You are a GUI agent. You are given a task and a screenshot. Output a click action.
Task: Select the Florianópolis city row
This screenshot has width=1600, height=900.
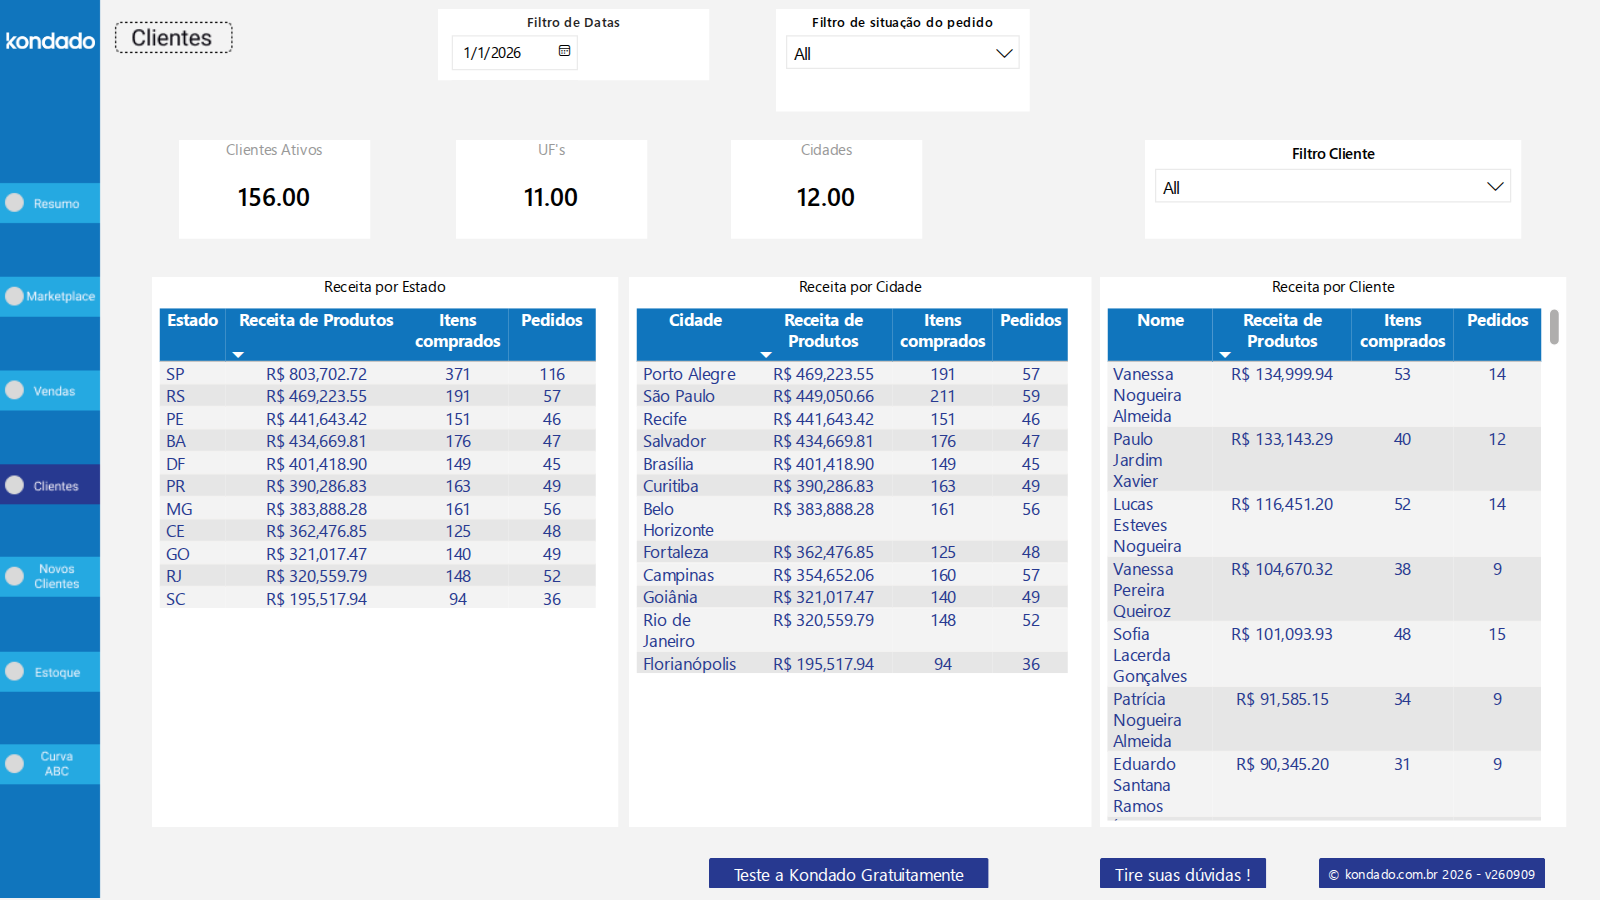click(x=852, y=664)
